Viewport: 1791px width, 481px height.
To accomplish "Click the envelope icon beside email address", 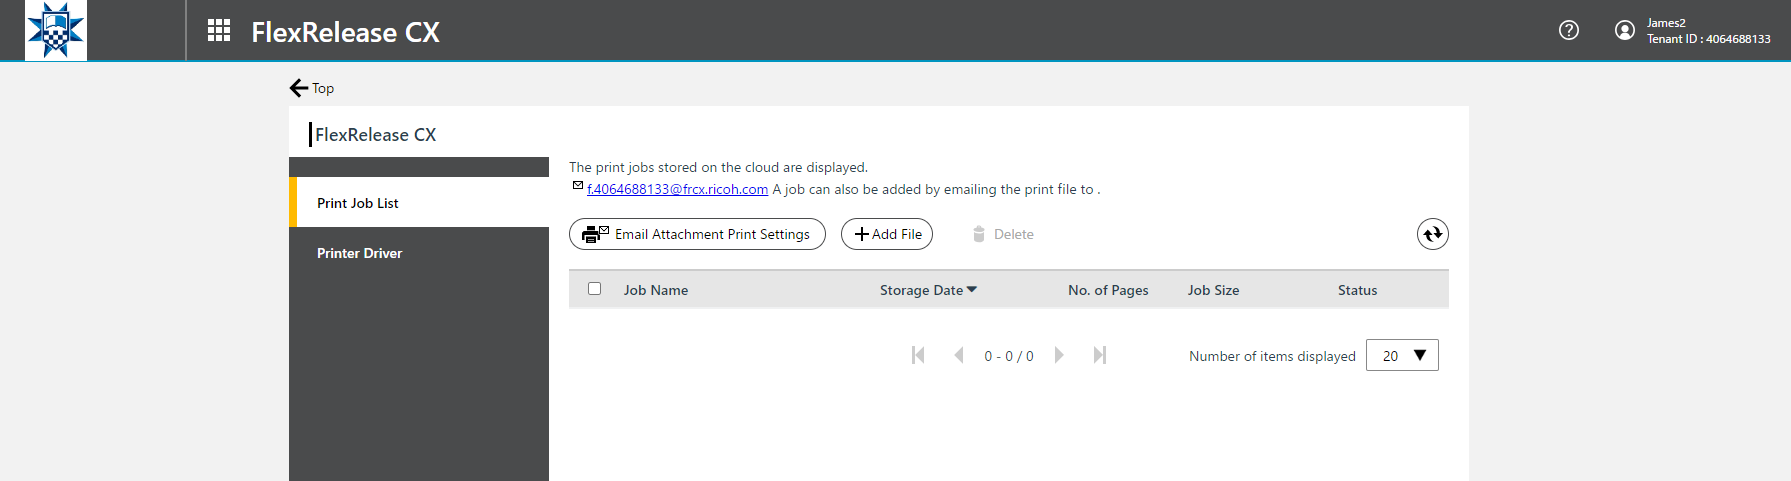I will (578, 185).
